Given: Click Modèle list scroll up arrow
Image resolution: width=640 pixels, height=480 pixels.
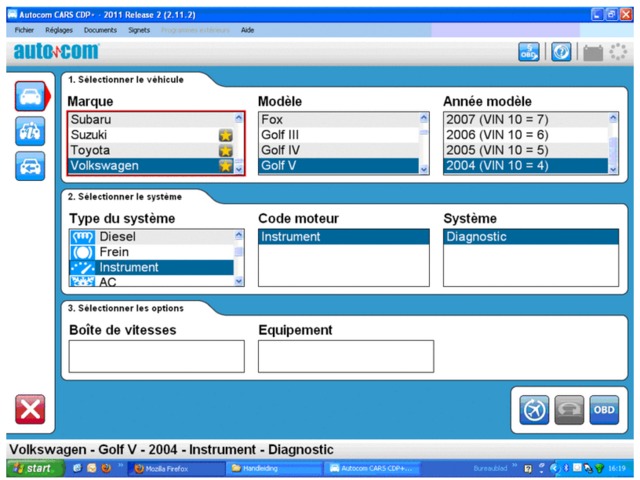Looking at the screenshot, I should pyautogui.click(x=424, y=118).
